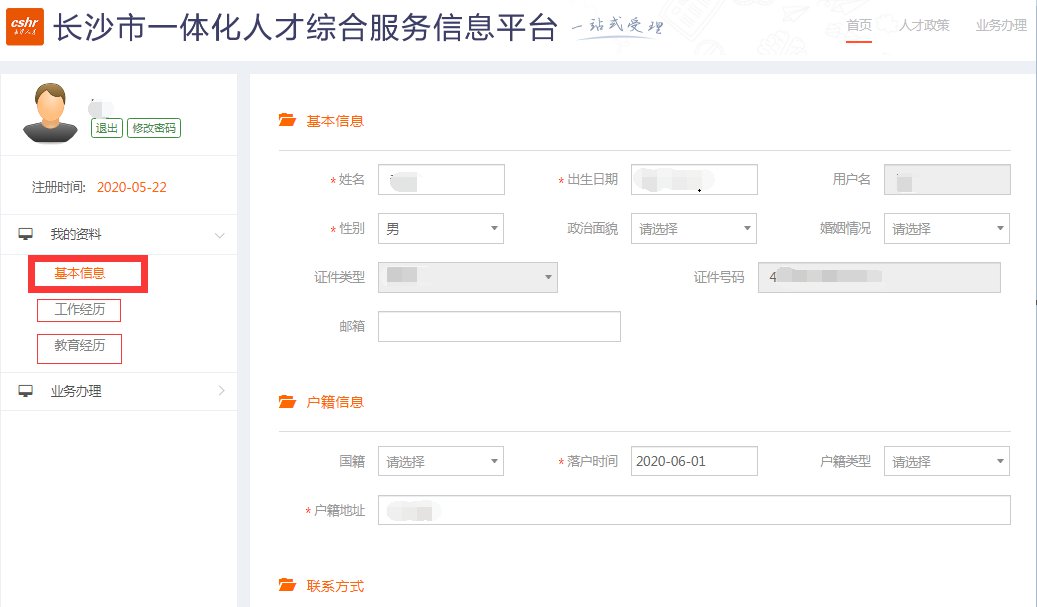Click the cshr logo icon
The image size is (1037, 607).
[24, 28]
